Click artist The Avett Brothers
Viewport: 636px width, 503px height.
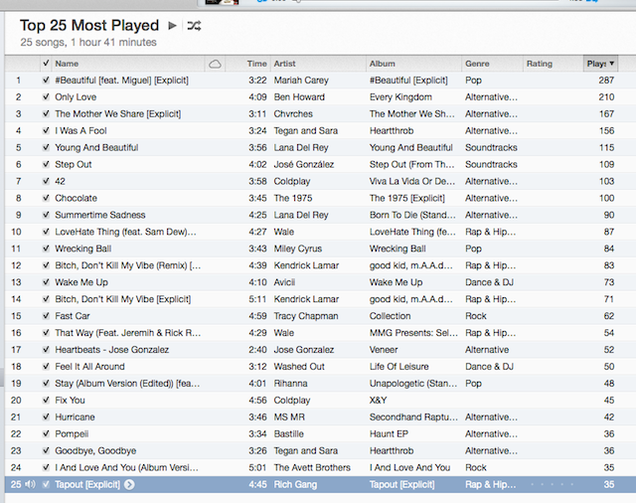point(312,467)
